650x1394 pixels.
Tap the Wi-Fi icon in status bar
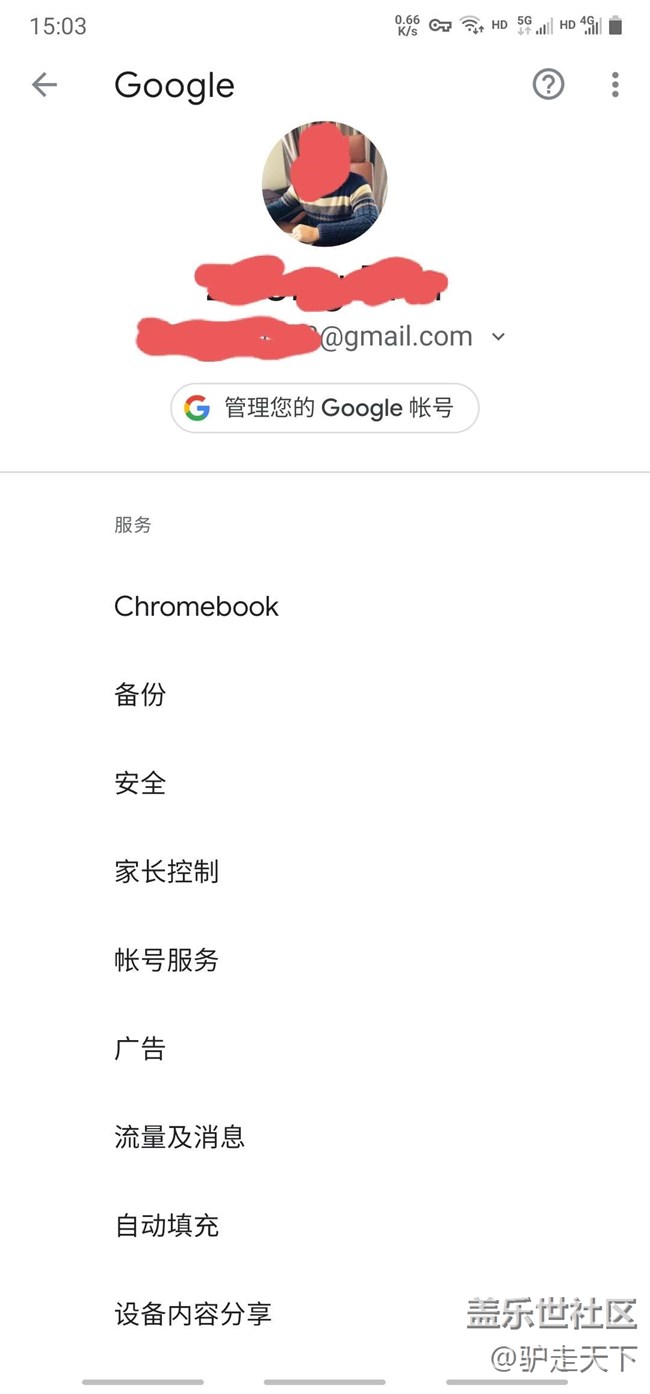(x=471, y=26)
